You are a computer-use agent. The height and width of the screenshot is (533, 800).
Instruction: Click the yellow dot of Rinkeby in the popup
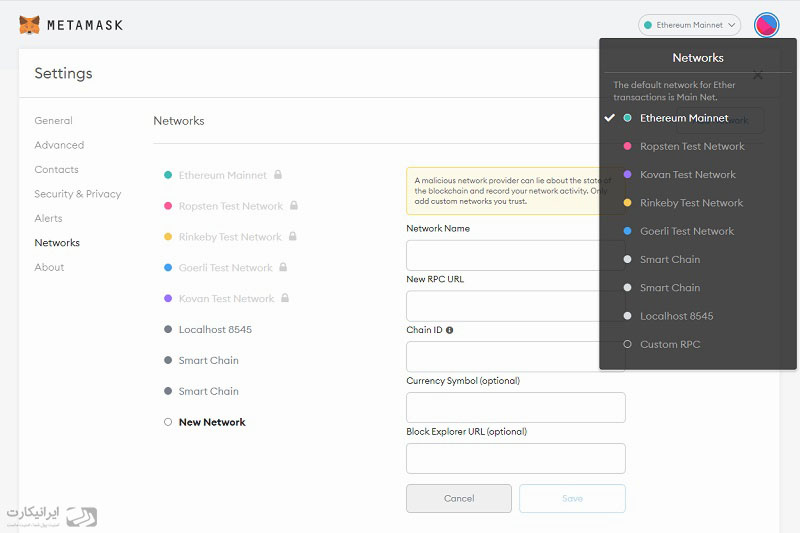(628, 203)
